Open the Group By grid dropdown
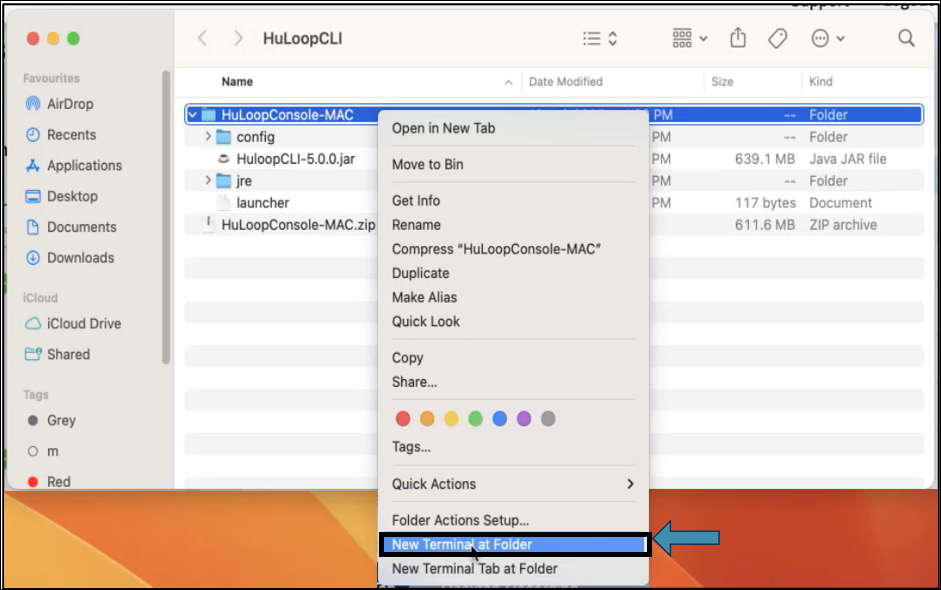This screenshot has height=590, width=941. tap(689, 38)
